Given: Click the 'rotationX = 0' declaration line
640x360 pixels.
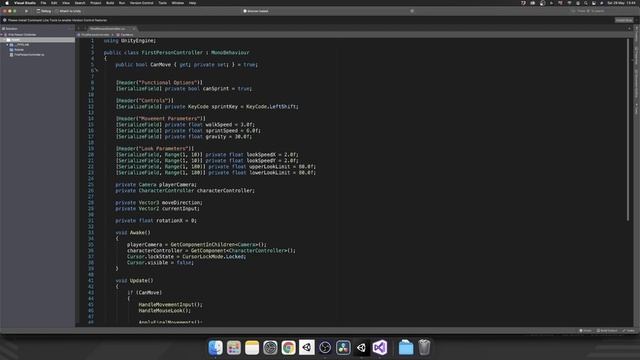Looking at the screenshot, I should (x=156, y=221).
